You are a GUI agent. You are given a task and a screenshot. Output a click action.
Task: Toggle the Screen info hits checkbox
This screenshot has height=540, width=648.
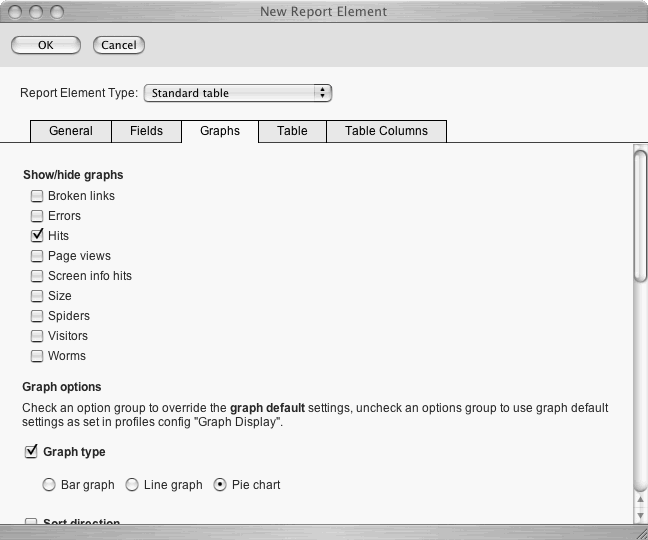(x=37, y=276)
